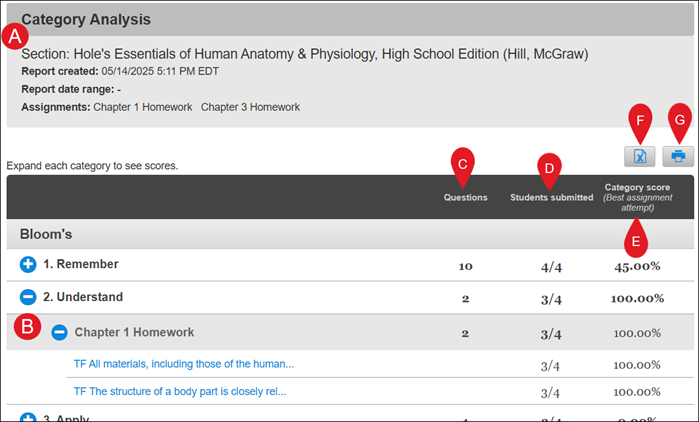Open the 'TF The structure of a body part' link
The height and width of the screenshot is (422, 700).
[180, 392]
